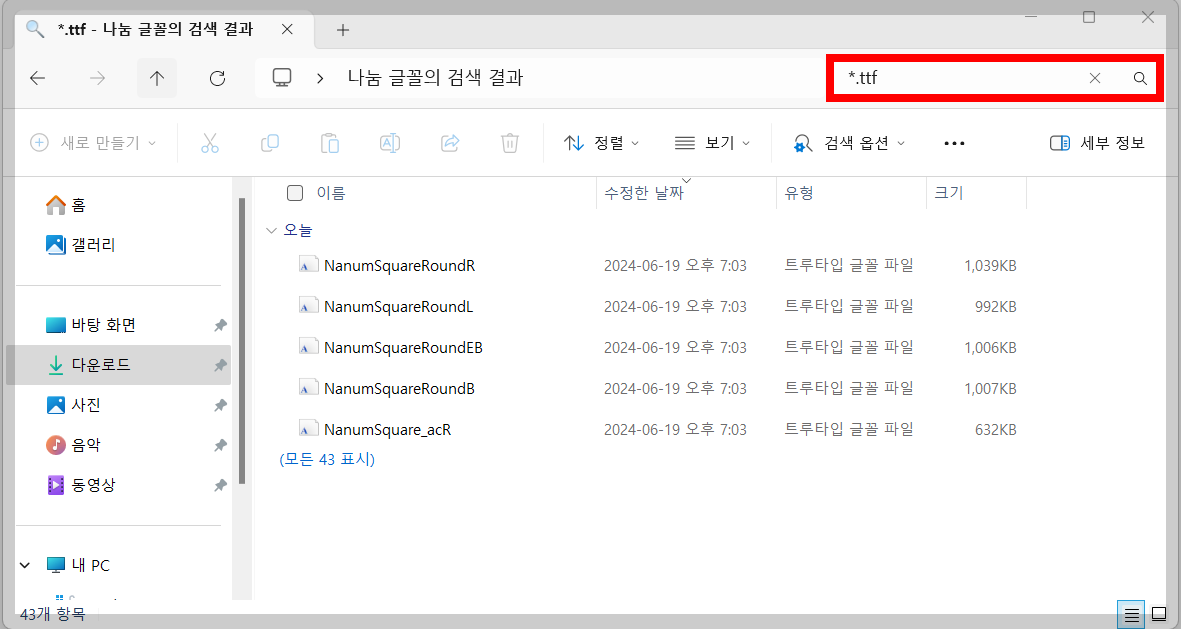Select the Rename icon in toolbar
Image resolution: width=1181 pixels, height=629 pixels.
(389, 142)
